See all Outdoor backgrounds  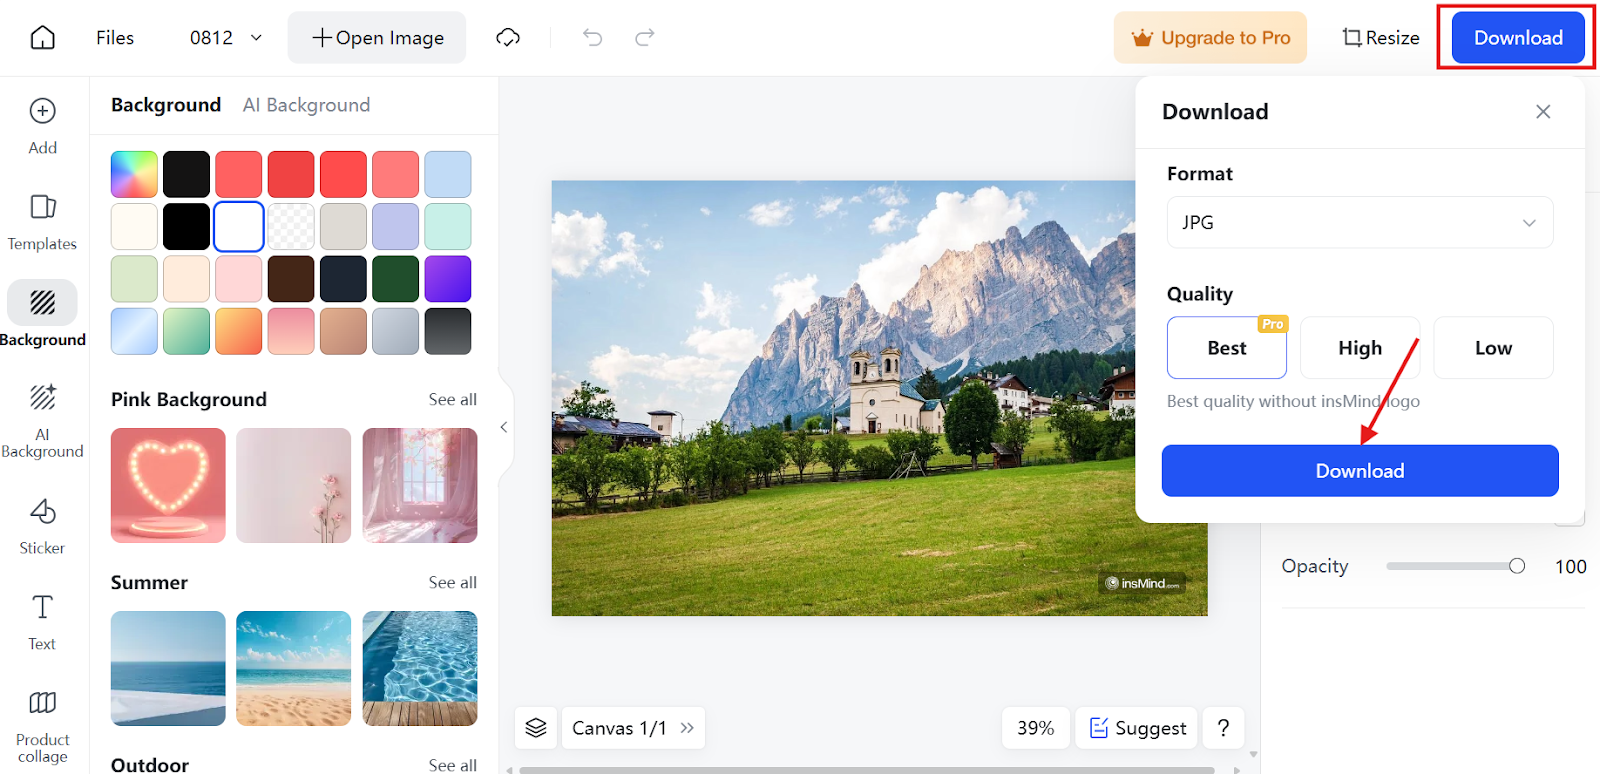coord(453,764)
